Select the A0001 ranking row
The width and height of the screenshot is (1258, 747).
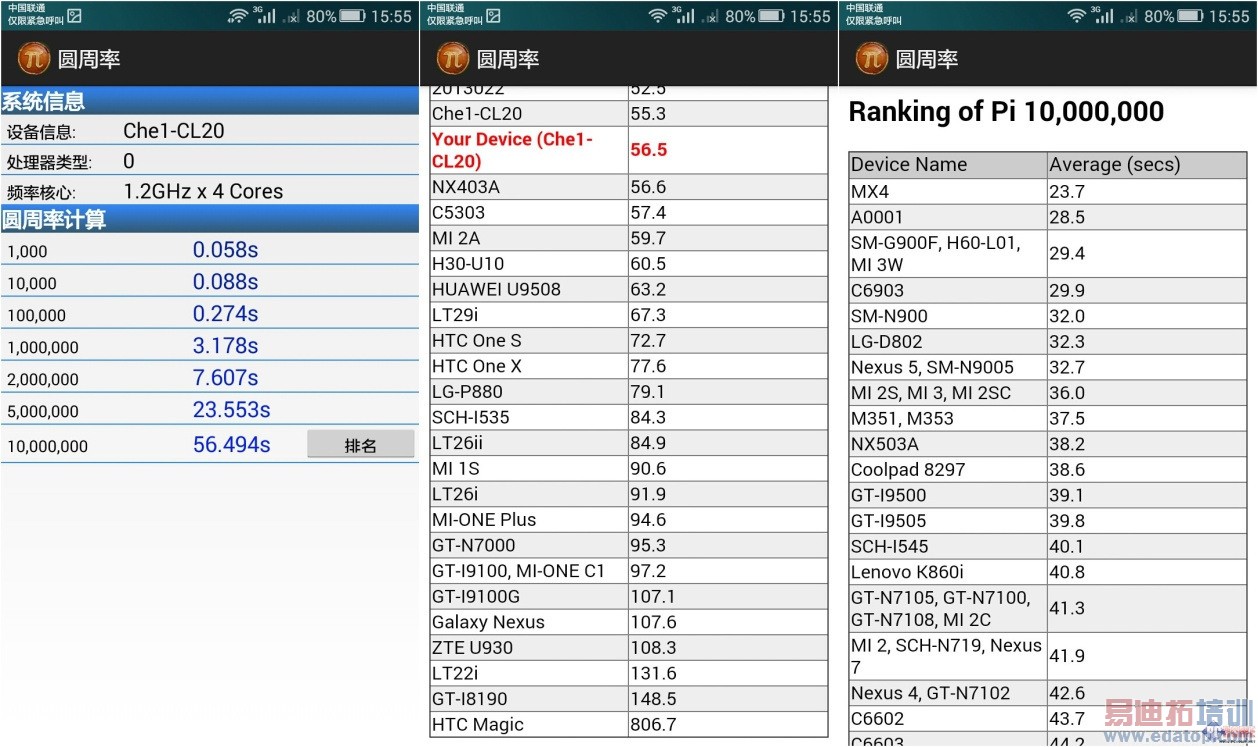click(x=1048, y=217)
